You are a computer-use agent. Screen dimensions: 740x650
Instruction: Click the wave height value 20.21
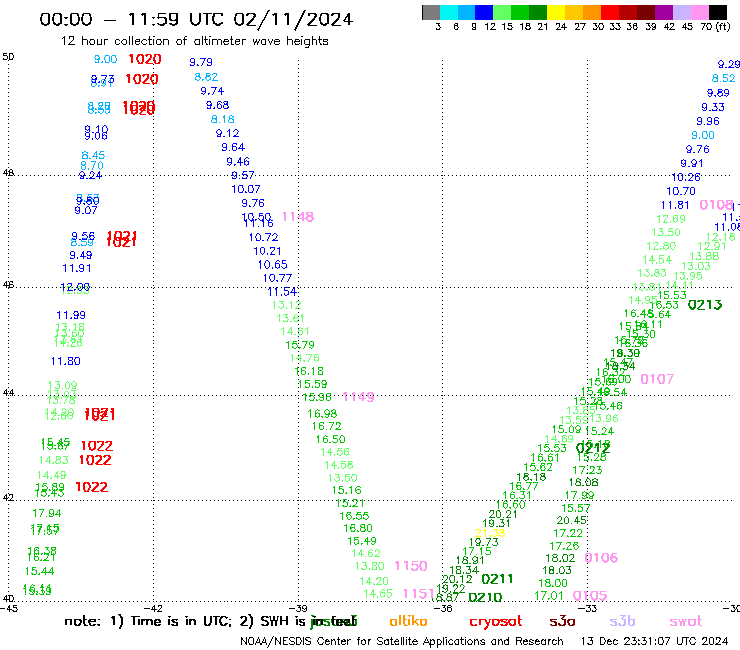503,514
